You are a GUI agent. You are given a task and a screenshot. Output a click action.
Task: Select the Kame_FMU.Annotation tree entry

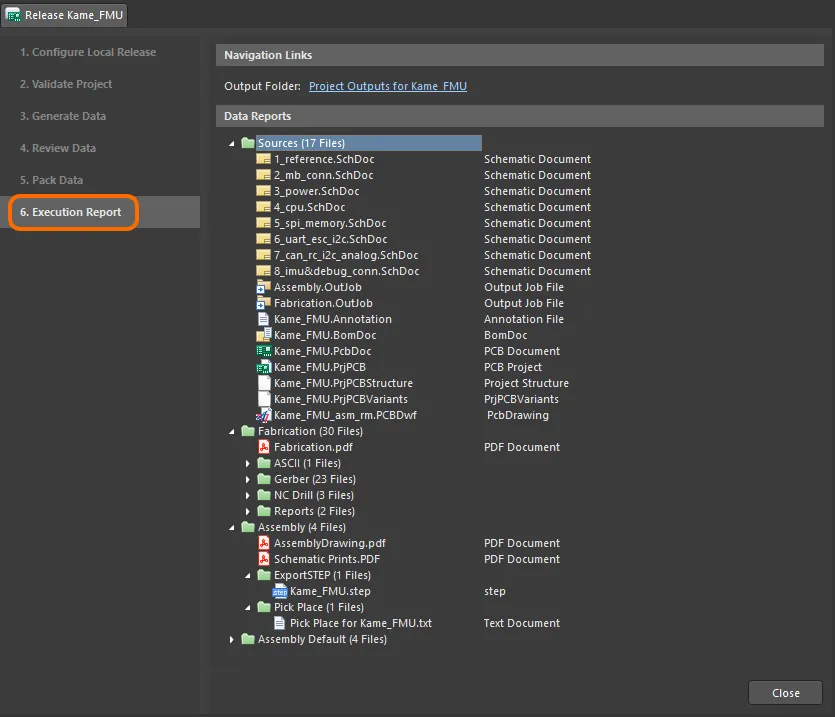click(x=334, y=319)
